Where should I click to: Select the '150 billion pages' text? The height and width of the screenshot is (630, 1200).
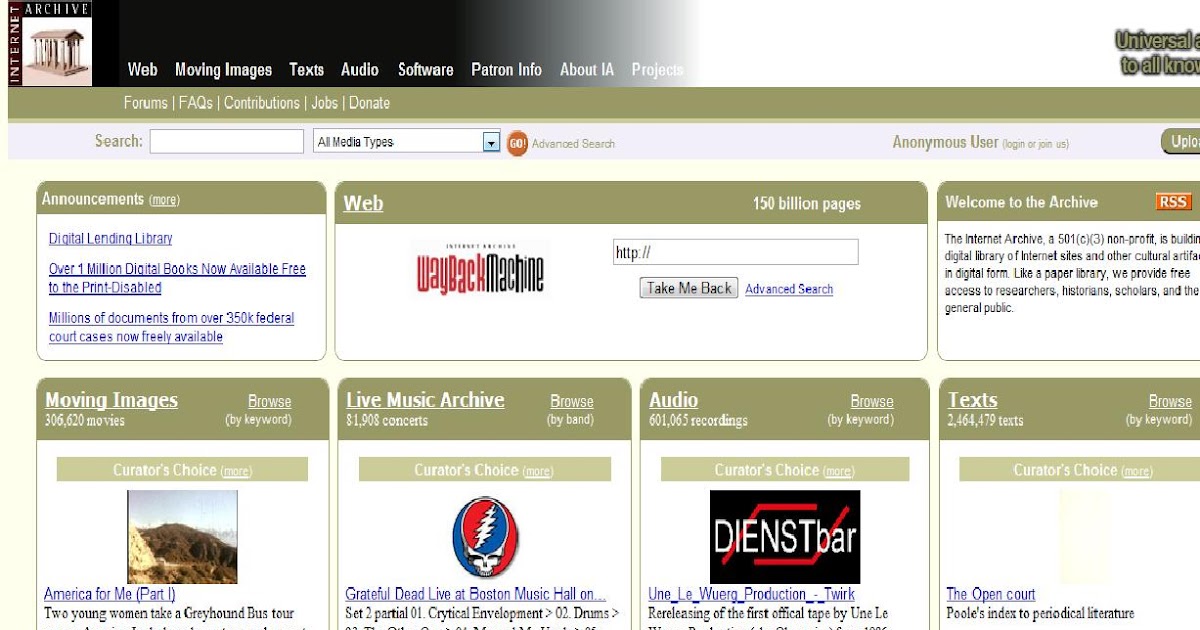coord(807,204)
